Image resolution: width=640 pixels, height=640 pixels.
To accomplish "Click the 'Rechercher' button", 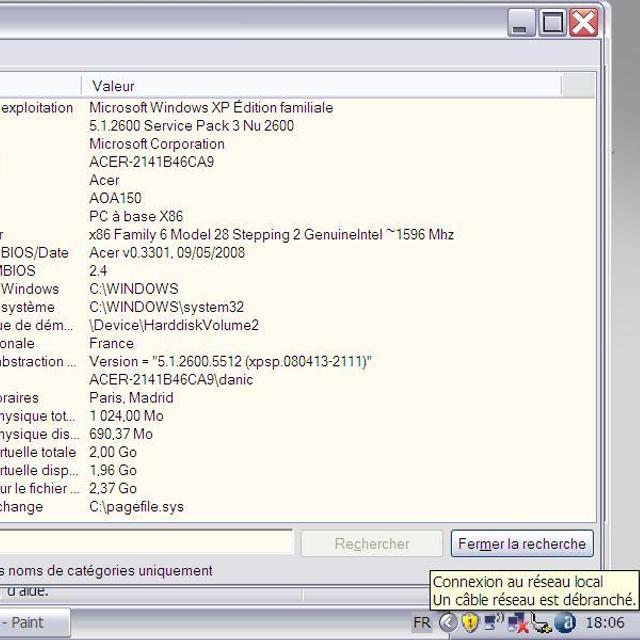I will [x=372, y=544].
